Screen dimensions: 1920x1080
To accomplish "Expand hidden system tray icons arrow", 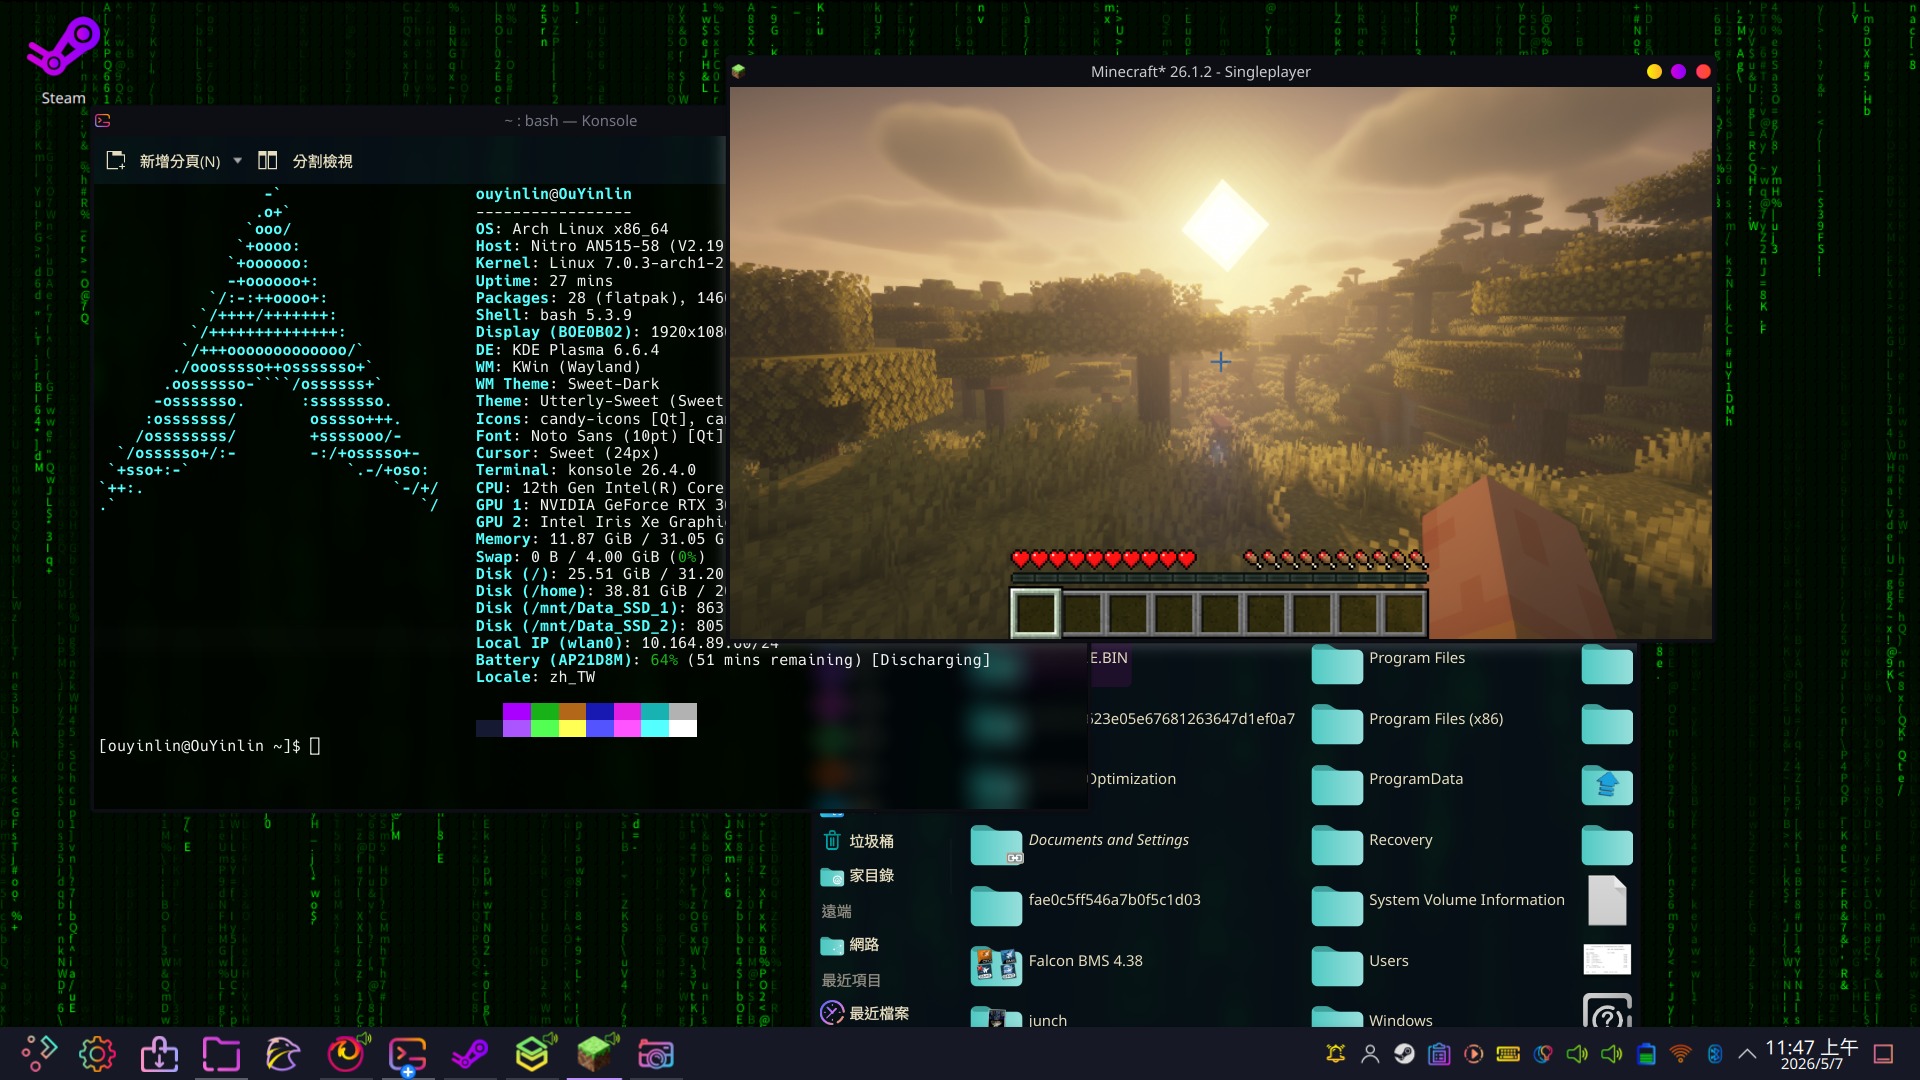I will 1747,1054.
